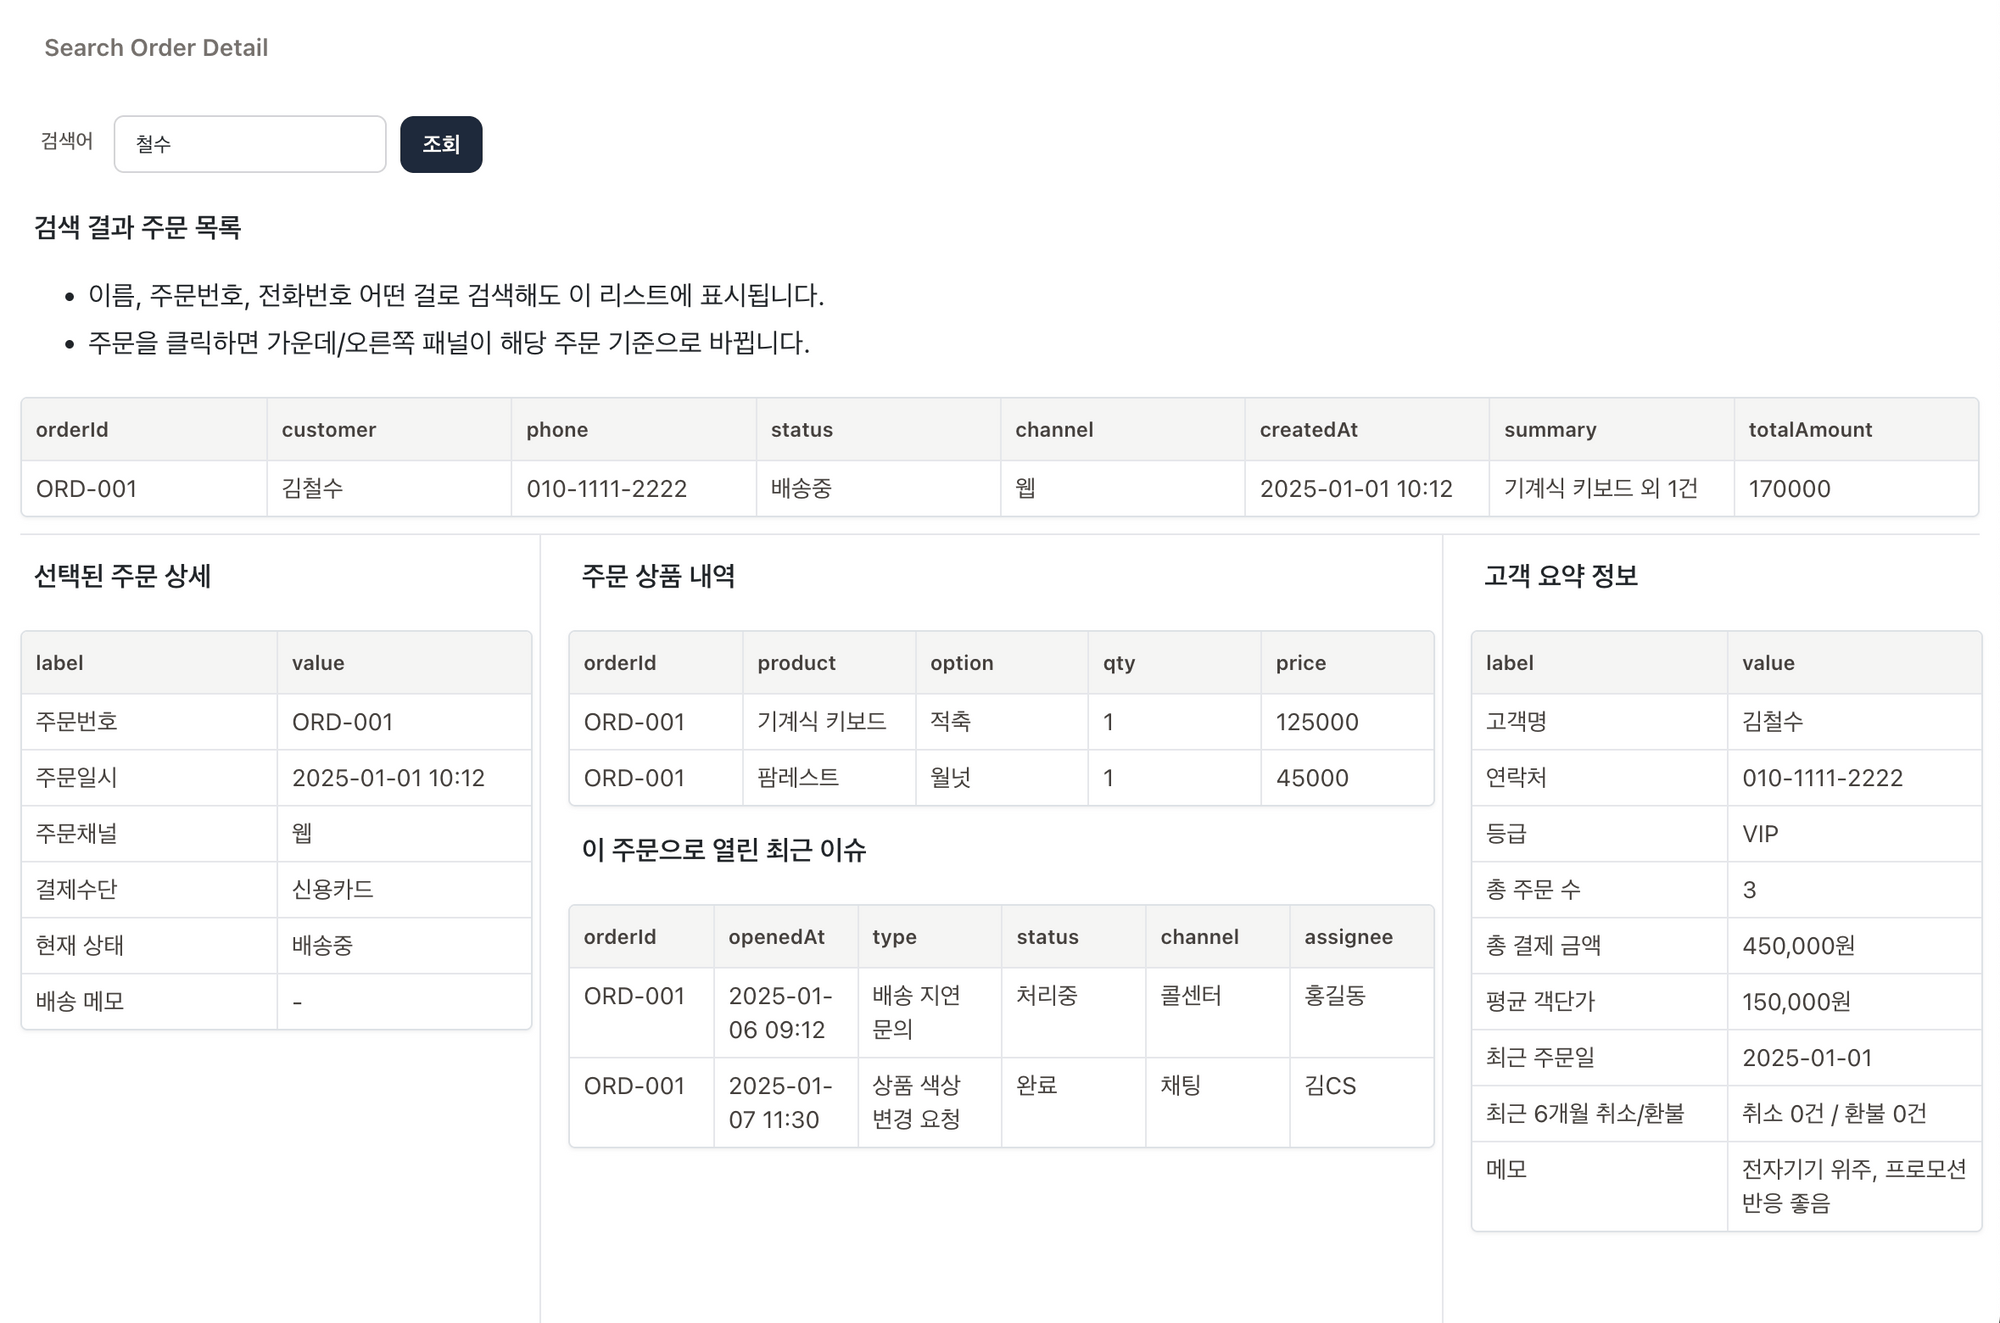
Task: Click the 조회 search button
Action: [x=440, y=143]
